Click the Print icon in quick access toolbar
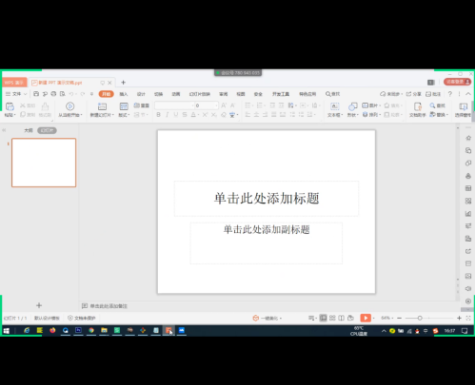Screen dimensions: 475x385 pyautogui.click(x=53, y=94)
